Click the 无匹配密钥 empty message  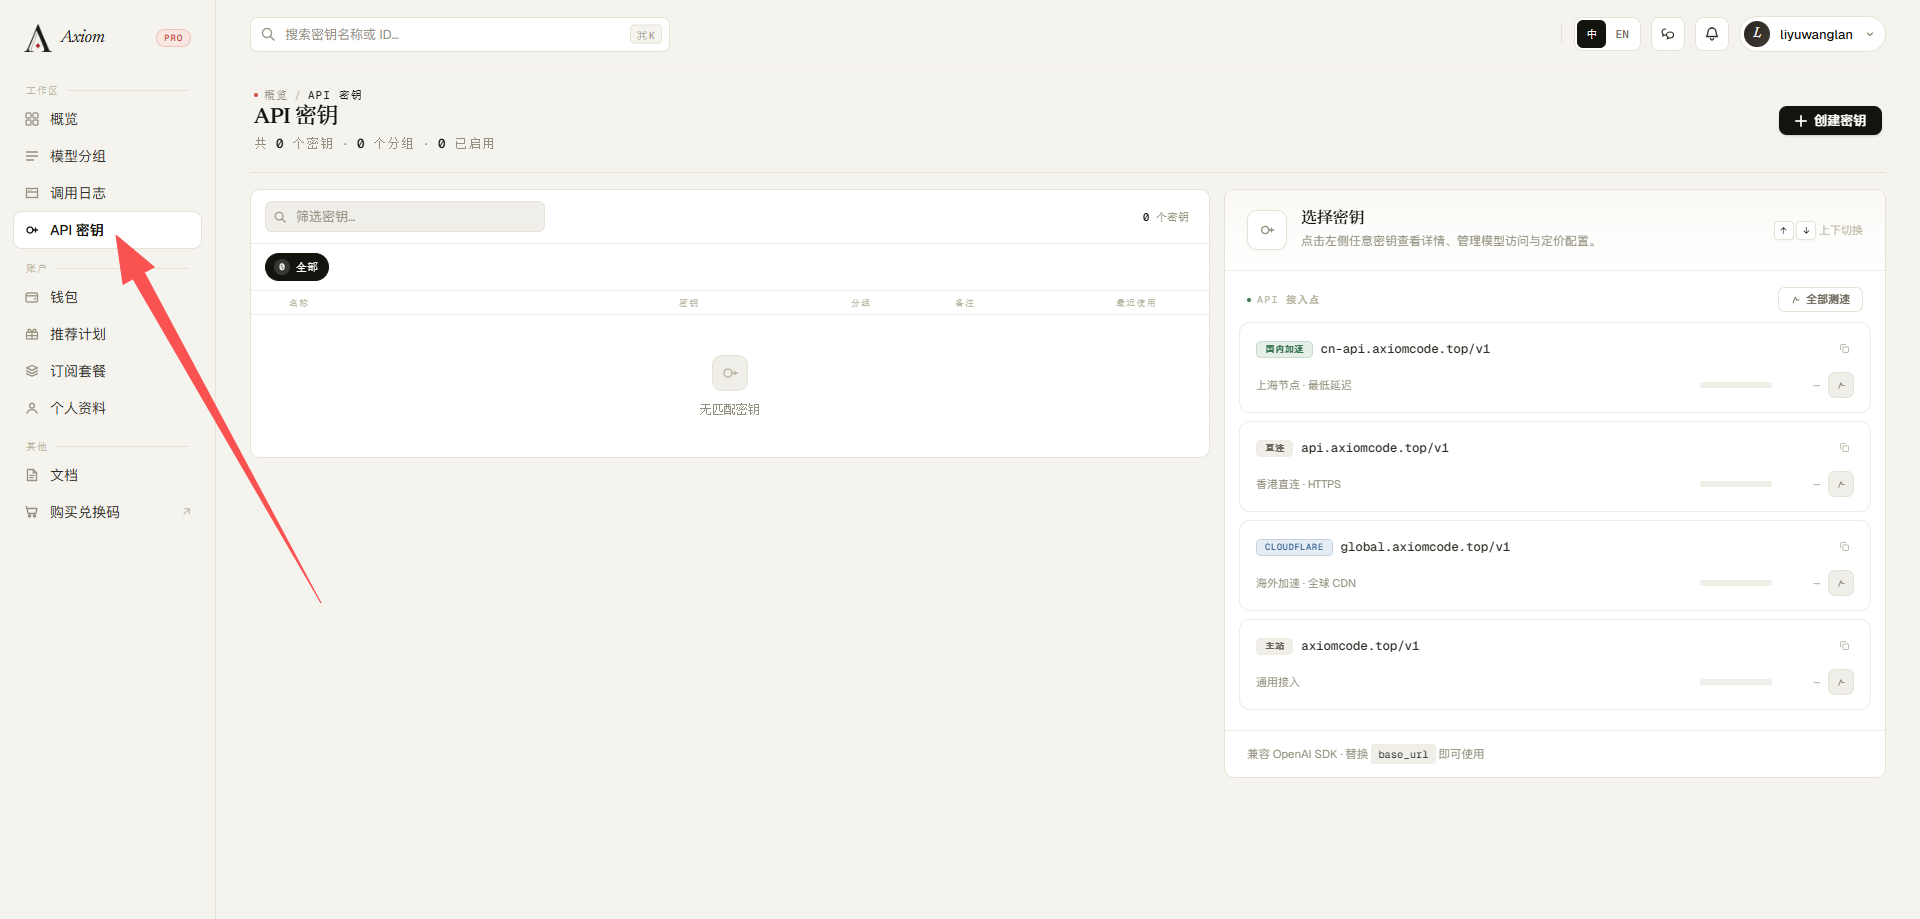[x=730, y=409]
